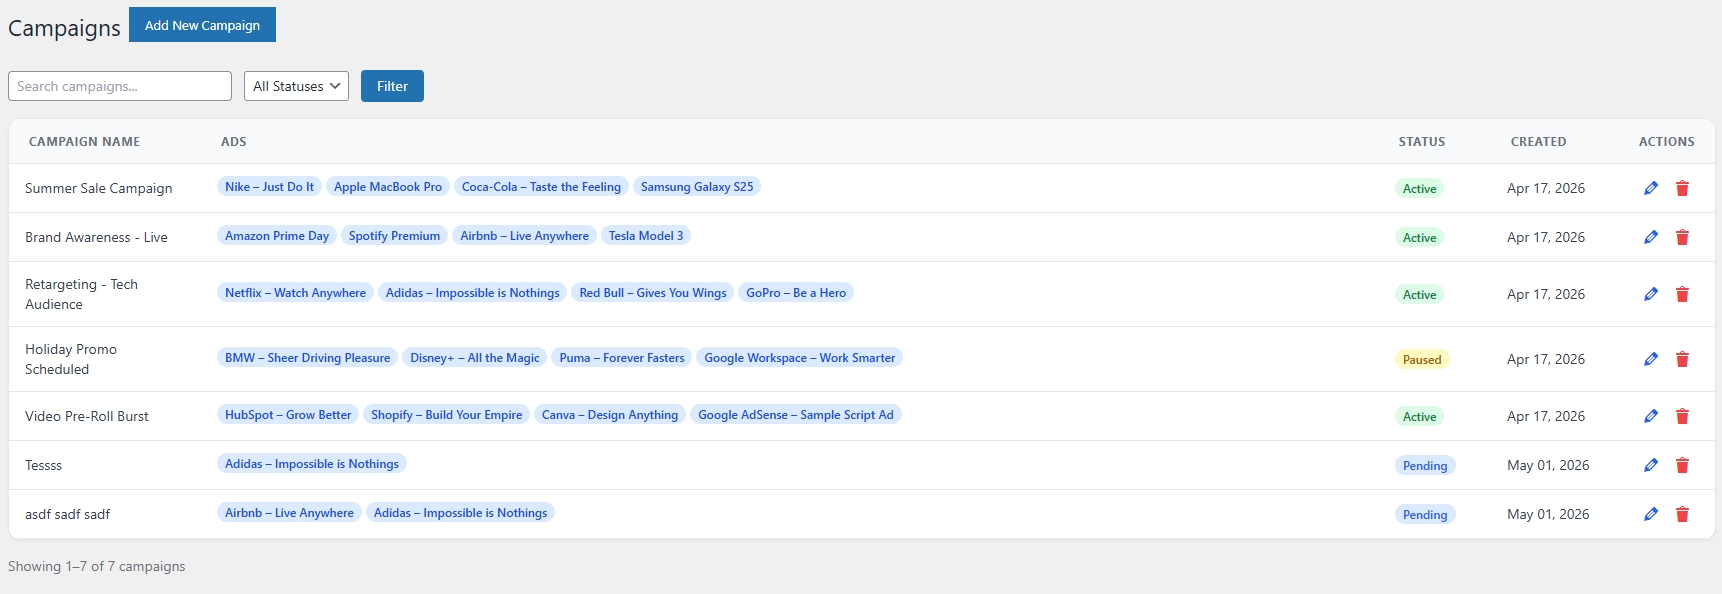Click the Created column header
Image resolution: width=1722 pixels, height=594 pixels.
(1538, 142)
